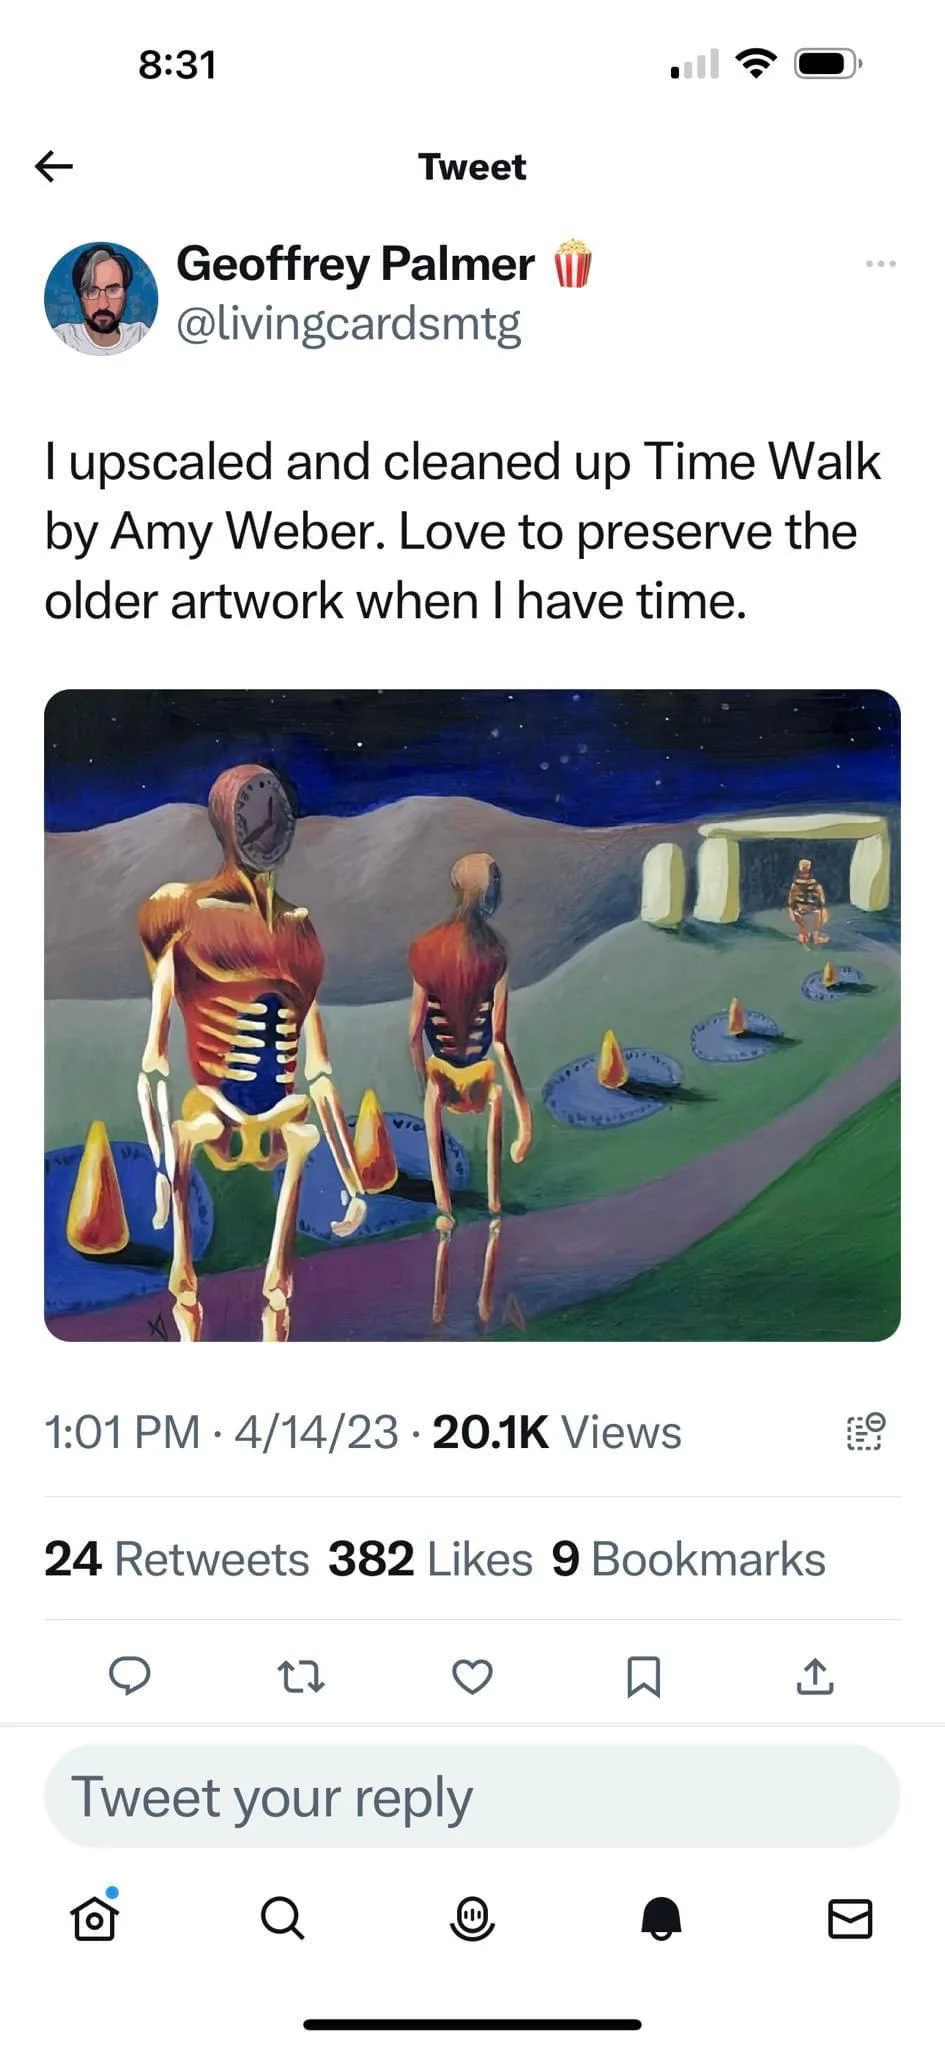Like the tweet with heart icon

pyautogui.click(x=472, y=1677)
